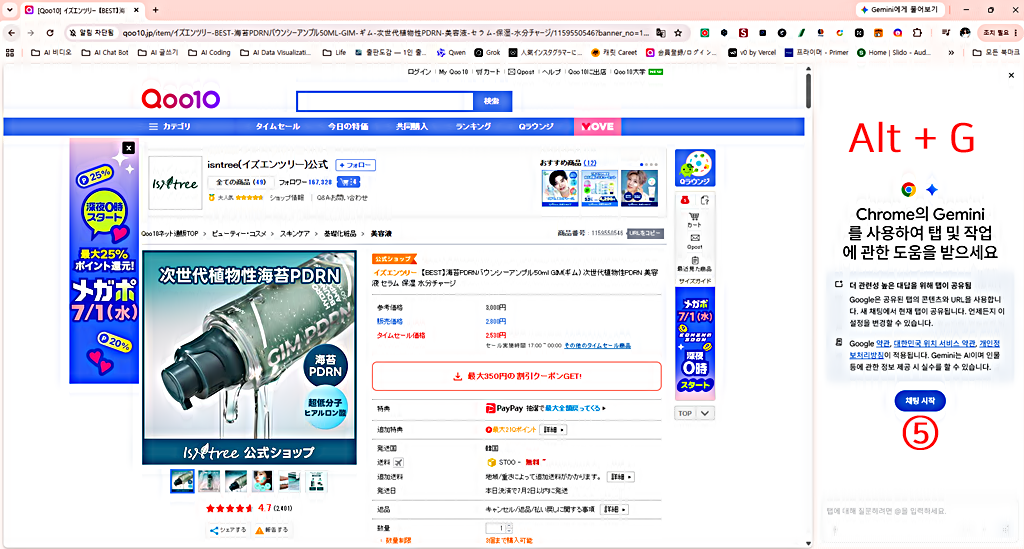Open Qpost mail icon in right sidebar

(x=695, y=241)
